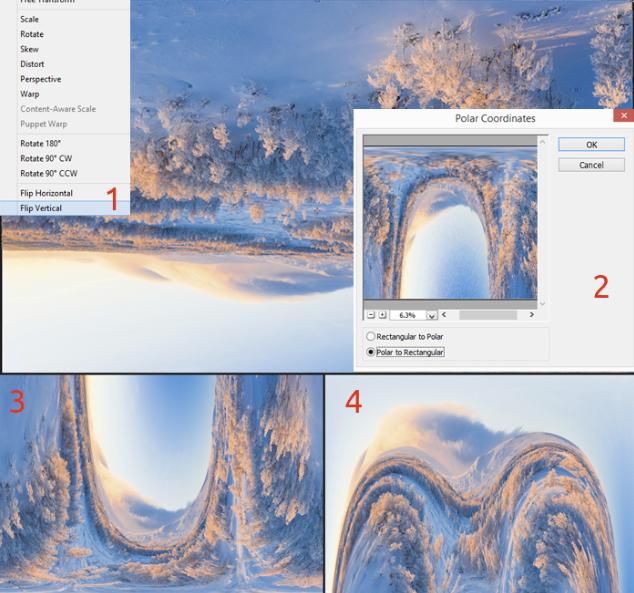
Task: Click Rotate 90° CCW menu item
Action: coord(49,173)
